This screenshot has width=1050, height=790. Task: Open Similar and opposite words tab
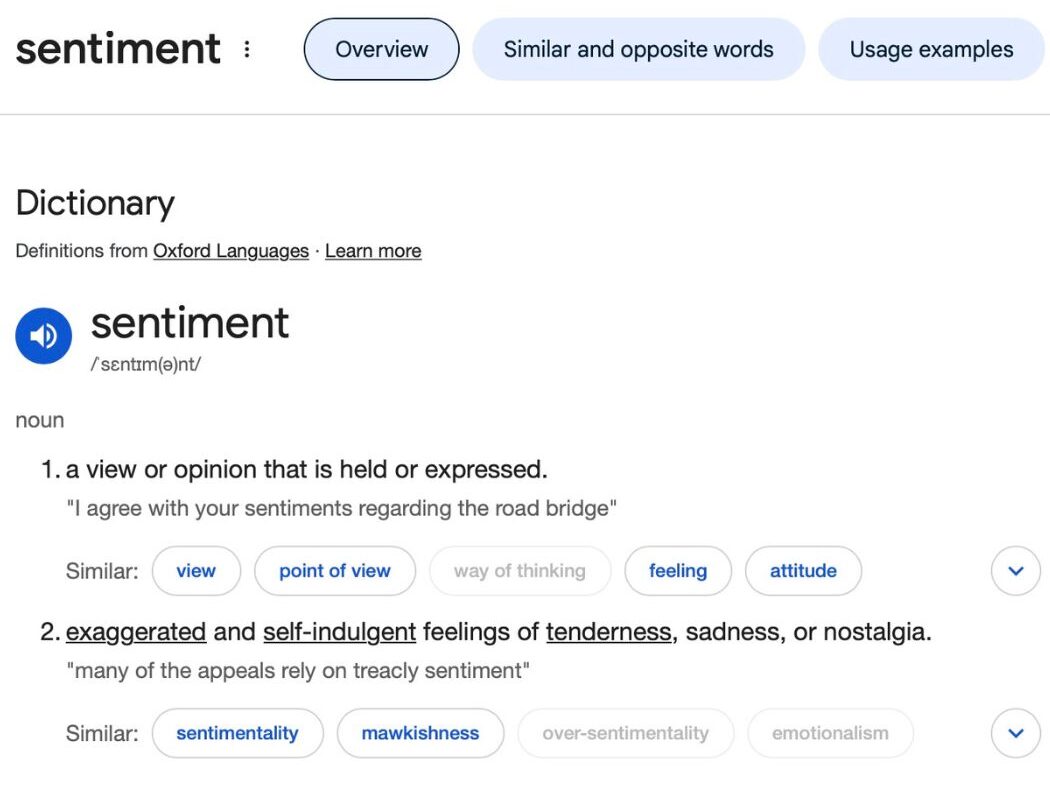click(638, 49)
